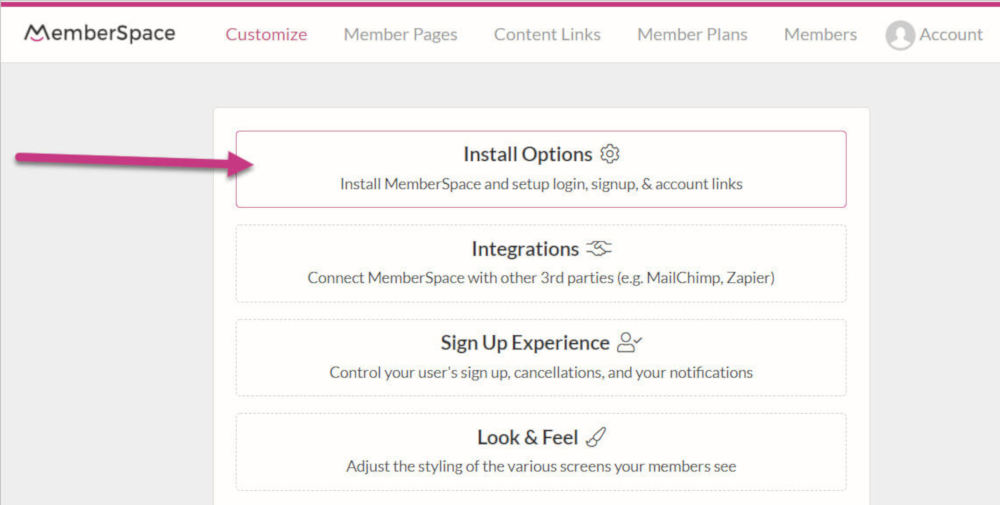Click the user checkmark icon by Sign Up Experience
Screen dimensions: 1000x505
629,343
